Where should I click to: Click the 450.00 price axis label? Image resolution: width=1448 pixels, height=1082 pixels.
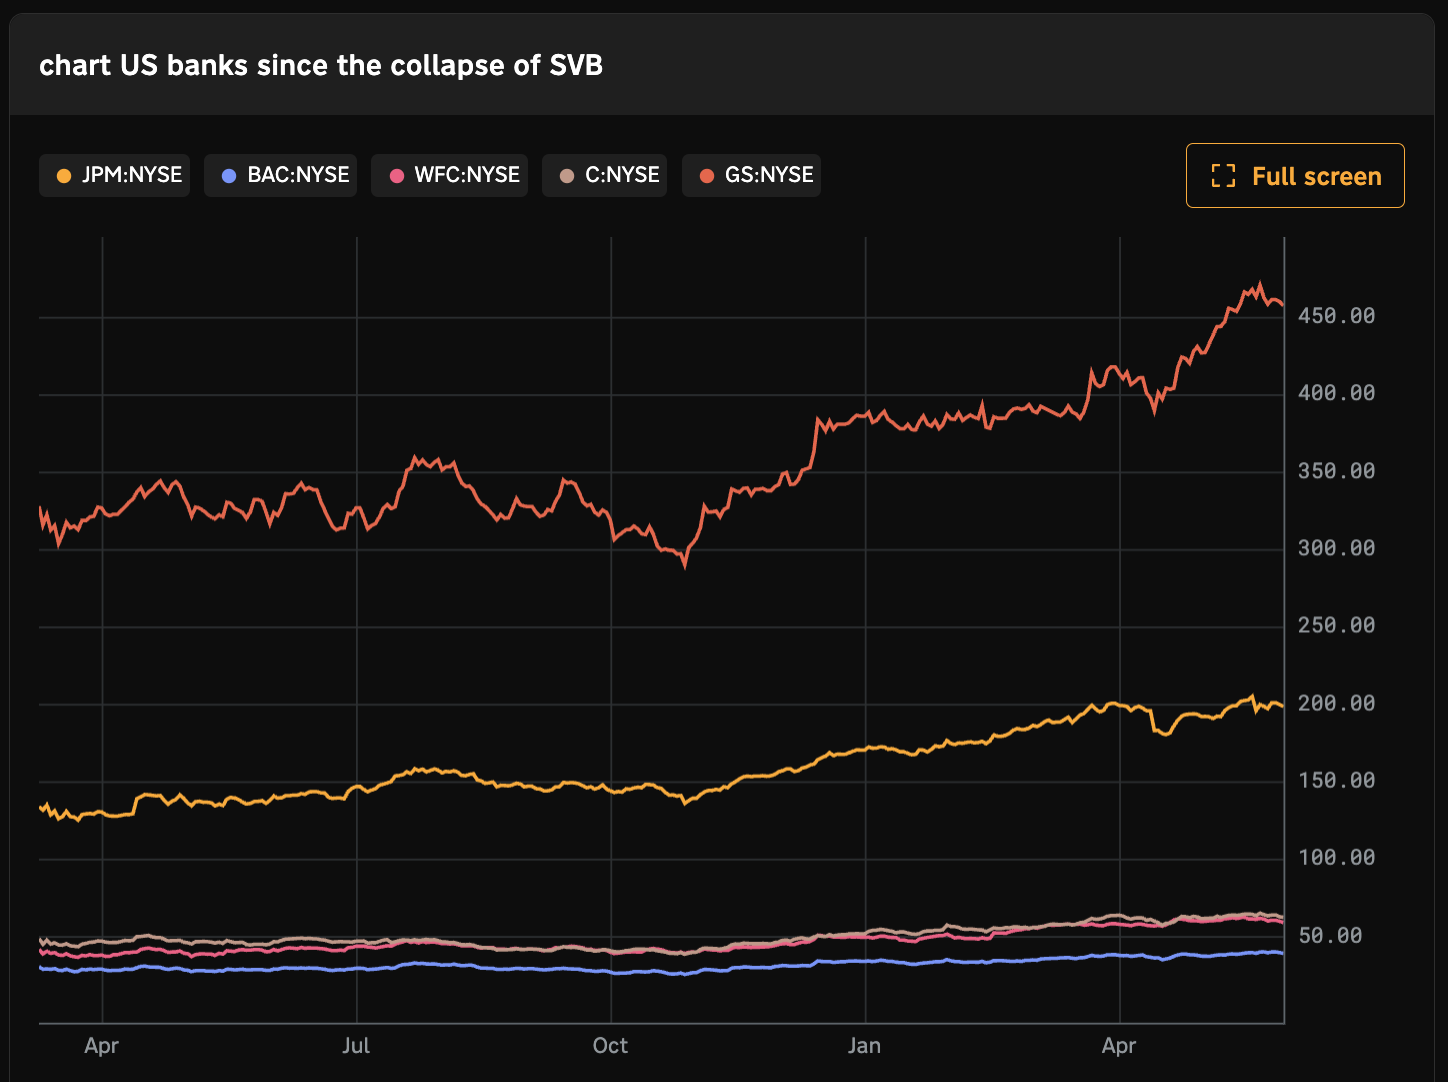(1336, 316)
